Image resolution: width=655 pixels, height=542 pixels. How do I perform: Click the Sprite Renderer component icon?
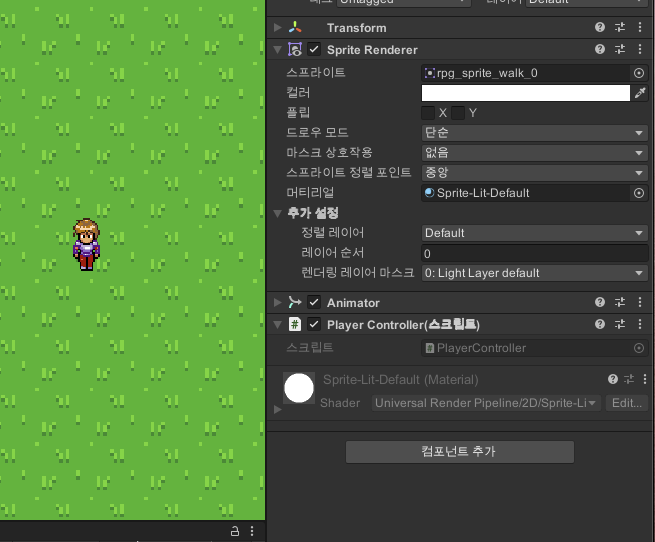pos(295,50)
